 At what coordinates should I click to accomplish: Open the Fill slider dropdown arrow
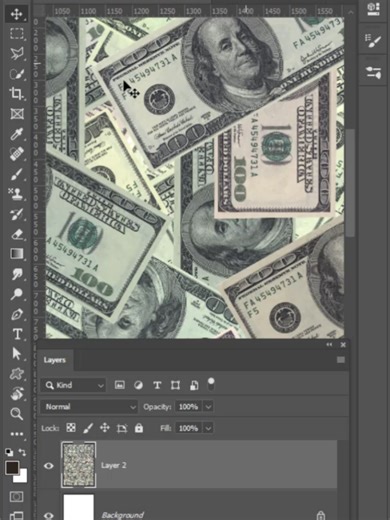[208, 428]
